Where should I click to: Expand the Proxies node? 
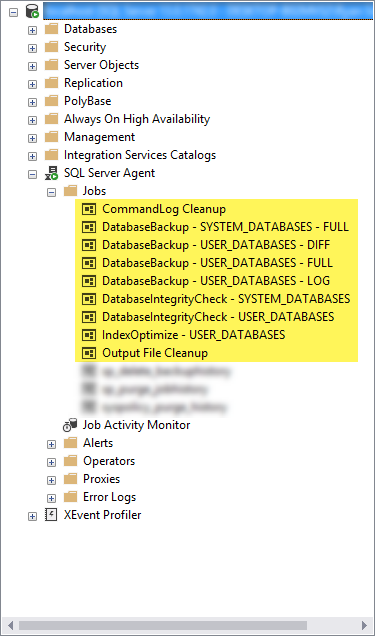click(51, 480)
